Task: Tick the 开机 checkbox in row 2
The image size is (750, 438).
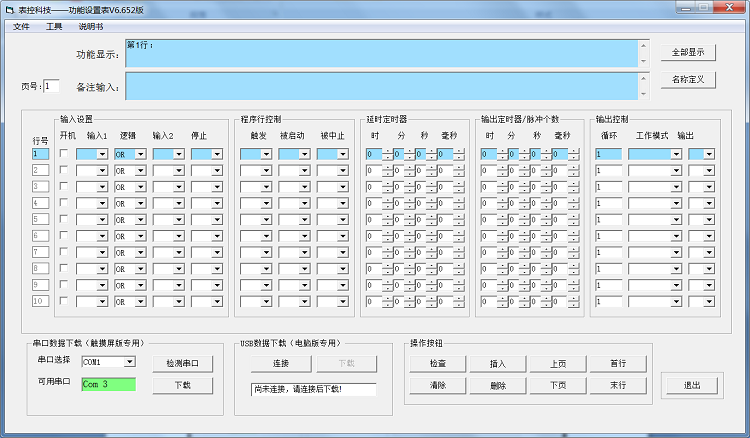Action: 64,170
